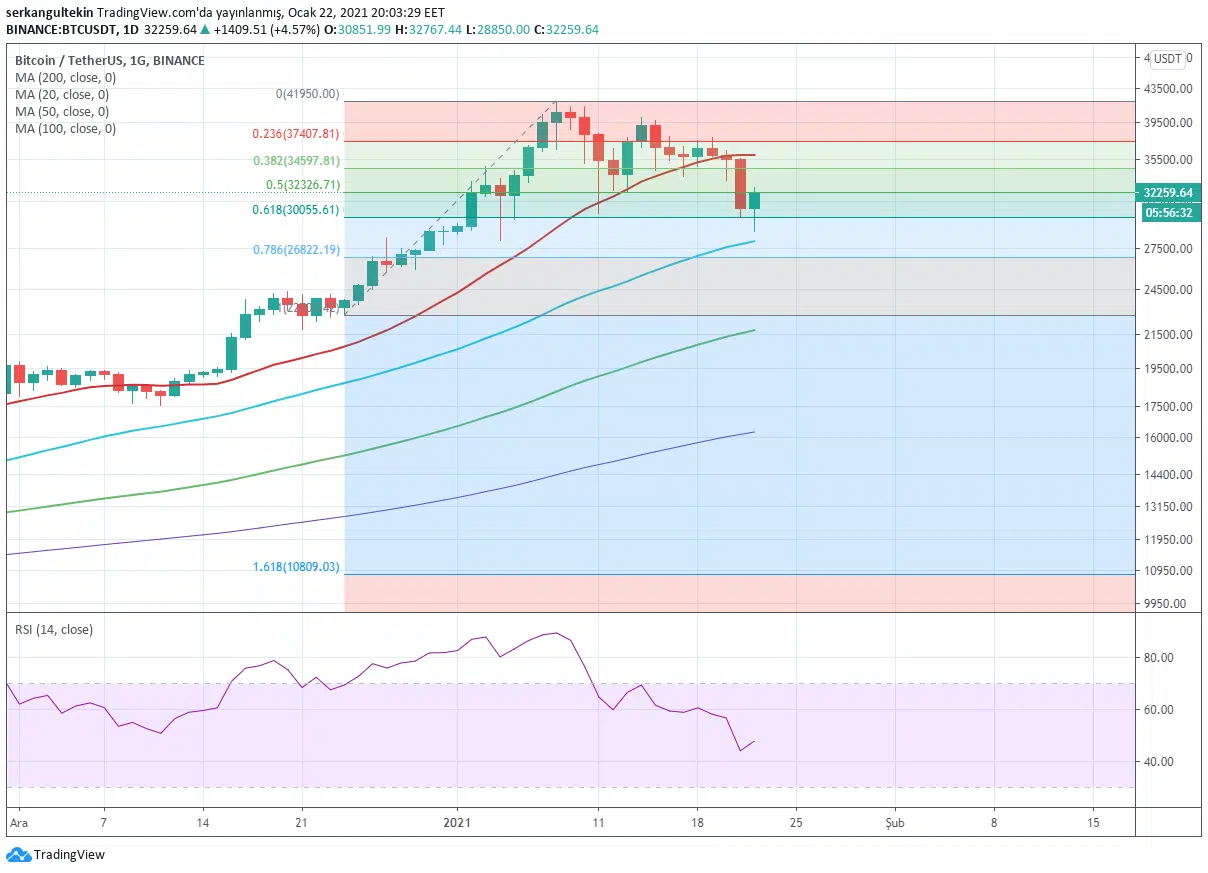Click the 2021 marker on the time axis
Viewport: 1208px width, 873px height.
(x=457, y=822)
